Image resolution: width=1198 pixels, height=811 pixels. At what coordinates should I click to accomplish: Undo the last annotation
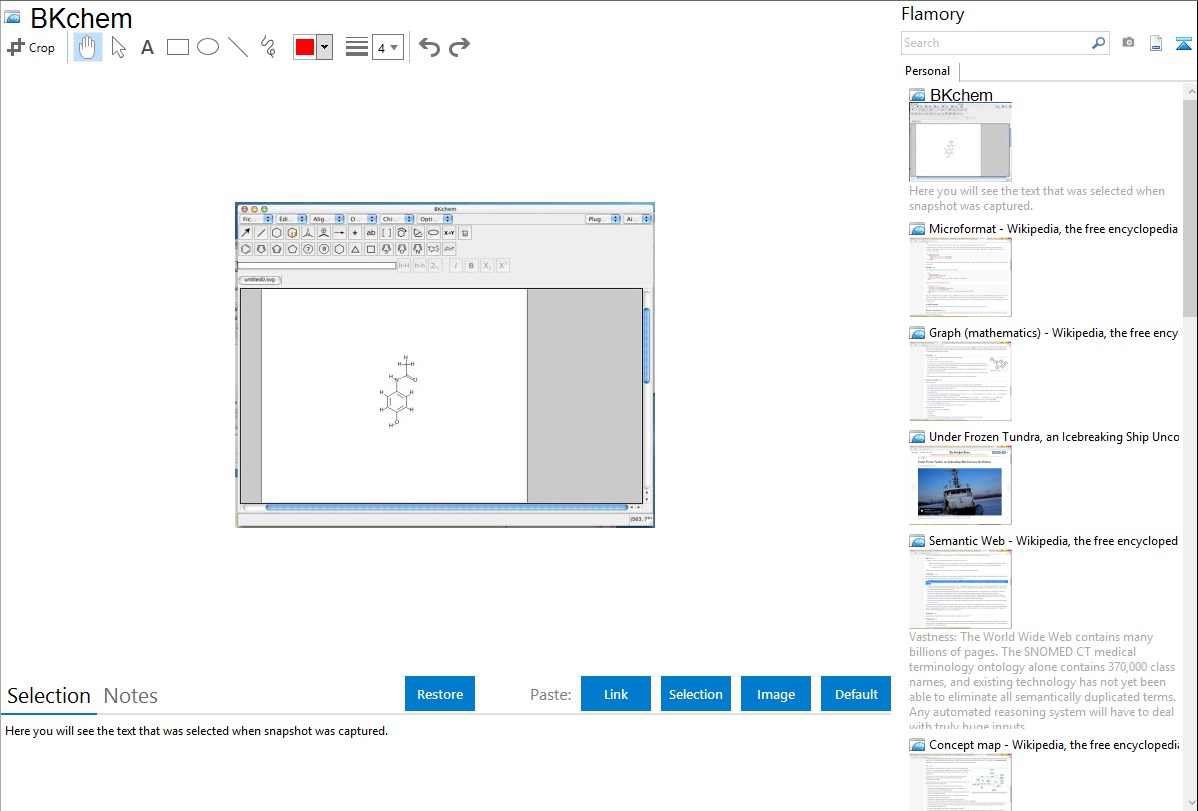click(429, 47)
